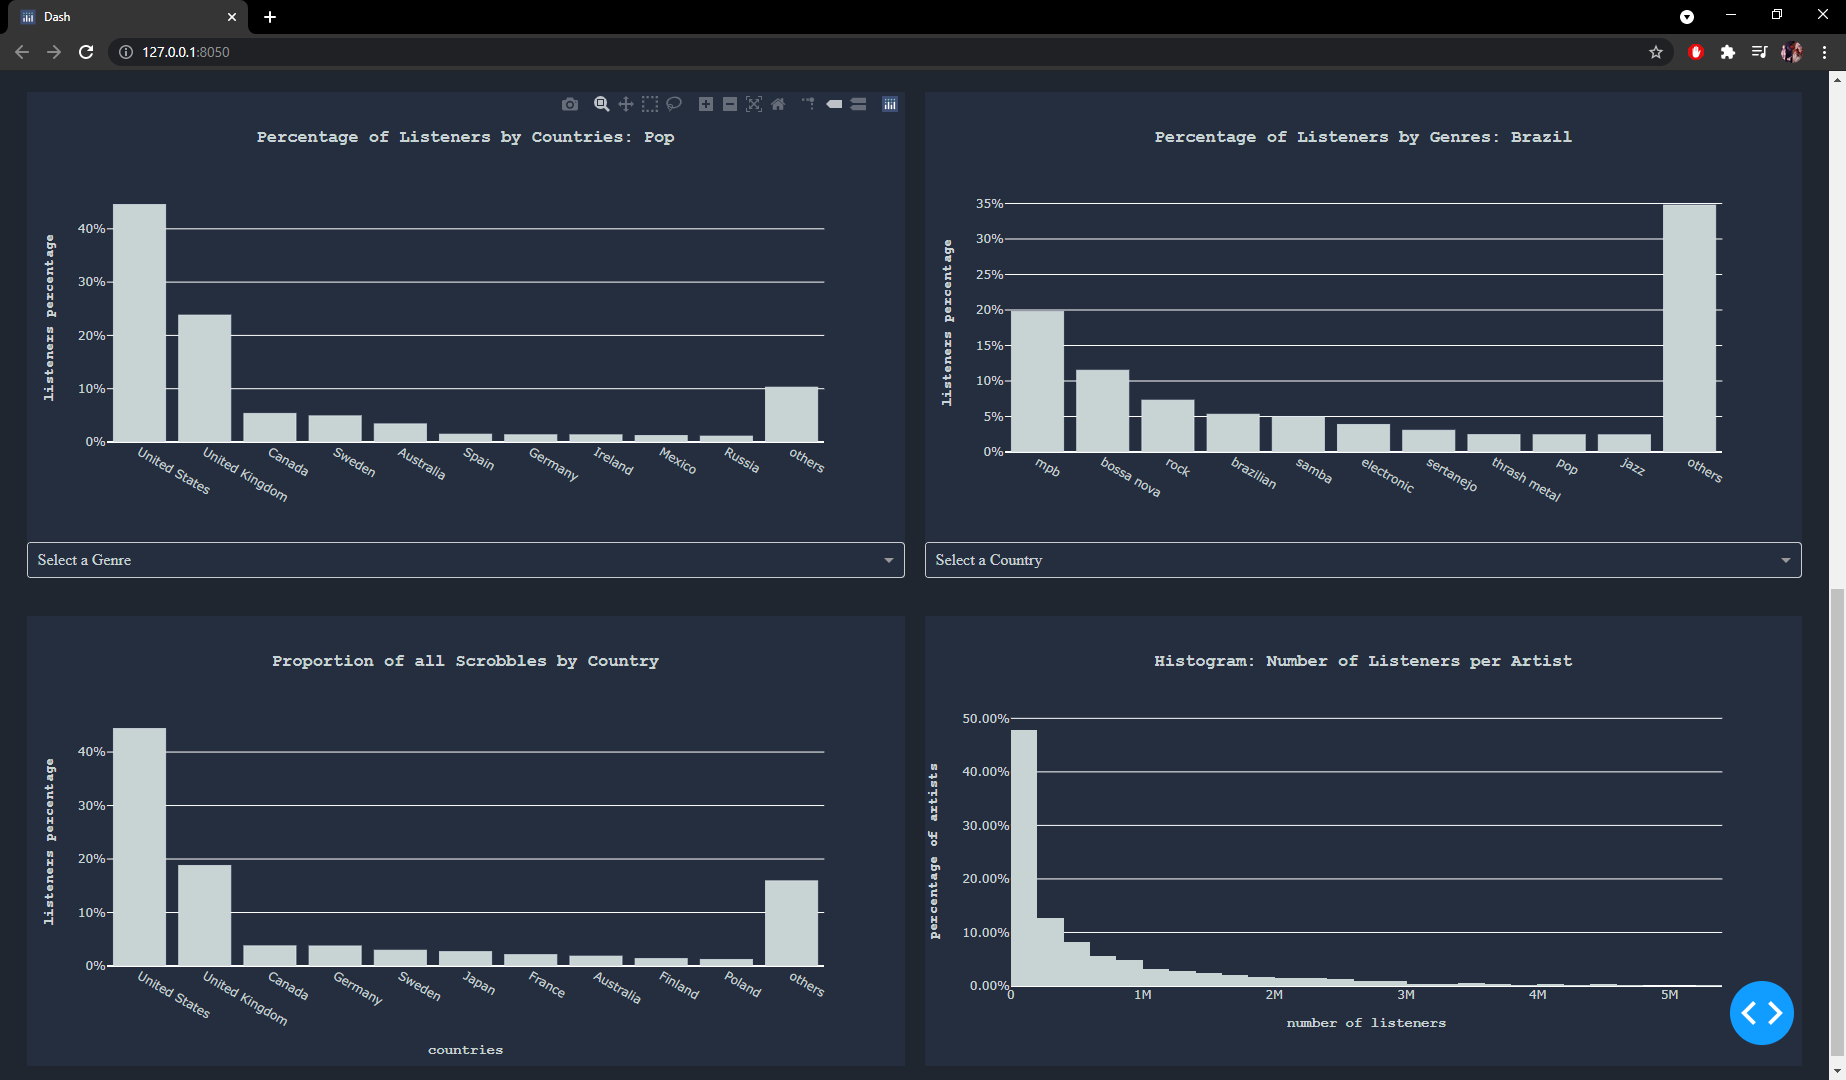Expand the country dropdown arrow
1846x1080 pixels.
[1785, 560]
